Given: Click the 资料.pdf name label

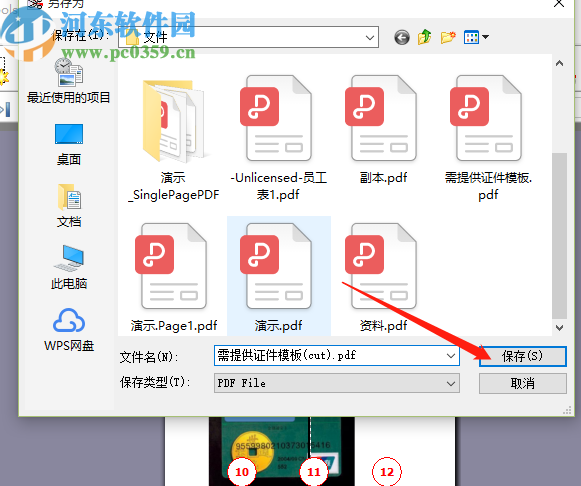Looking at the screenshot, I should click(x=384, y=326).
